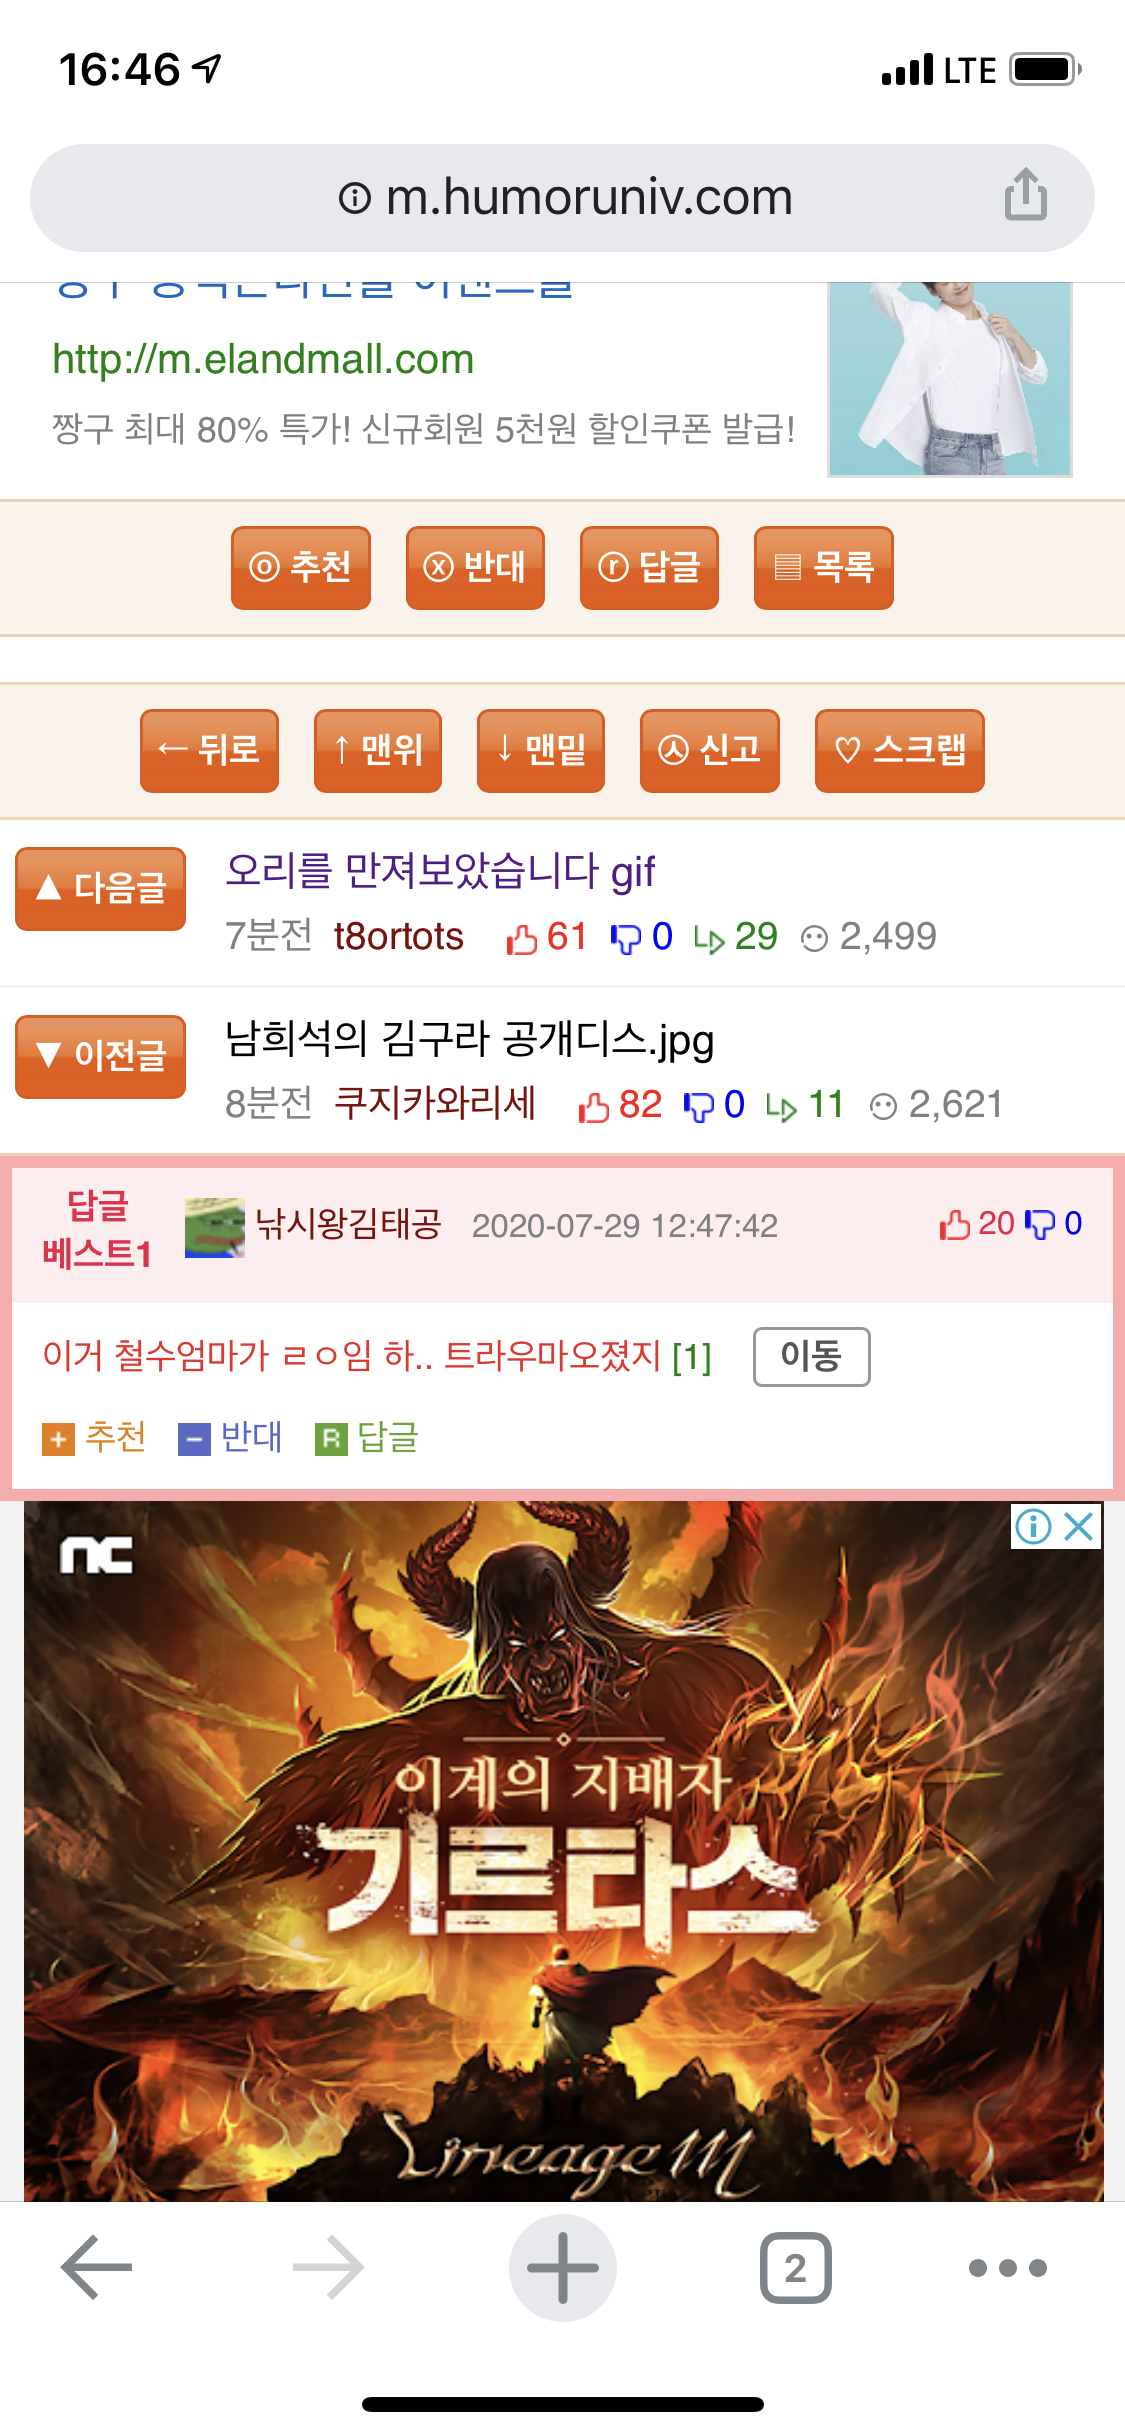Downvote the post with 반대 button
Image resolution: width=1125 pixels, height=2436 pixels.
pyautogui.click(x=475, y=567)
